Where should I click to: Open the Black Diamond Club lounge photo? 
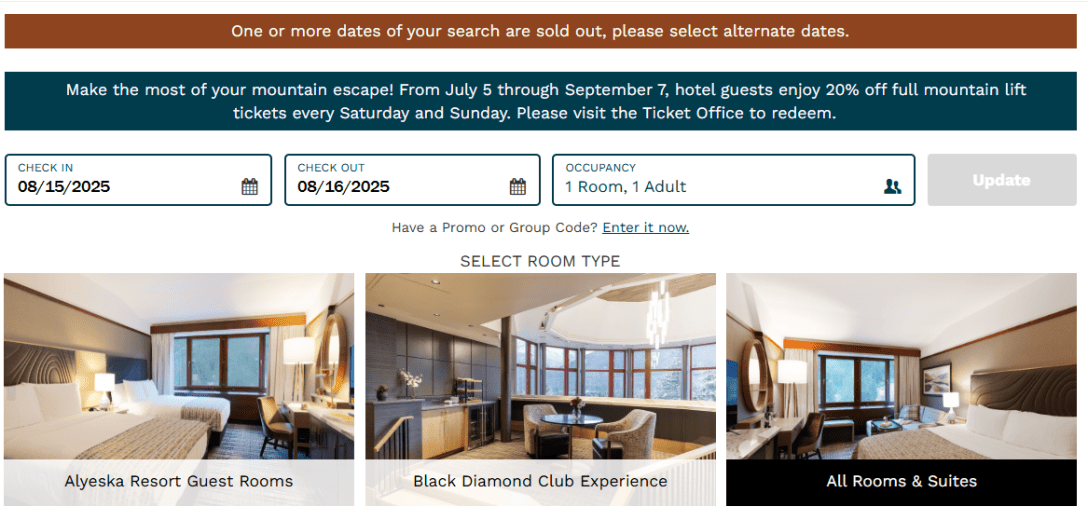(x=540, y=366)
